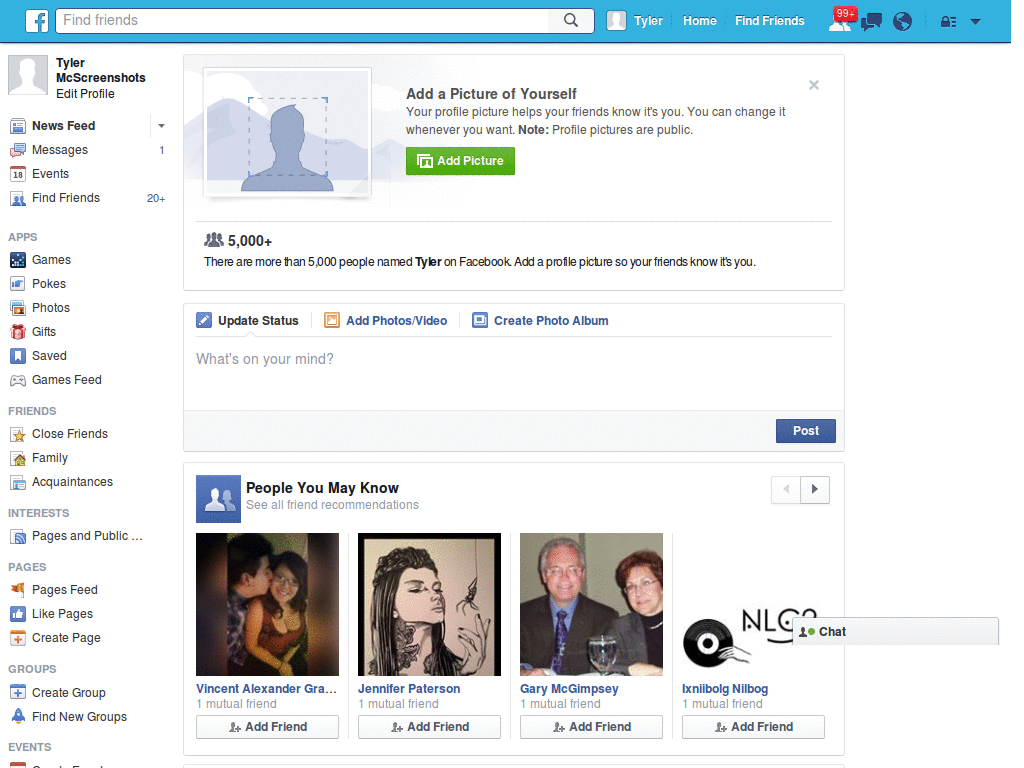Click the Facebook logo icon
Viewport: 1024px width, 768px height.
click(37, 21)
